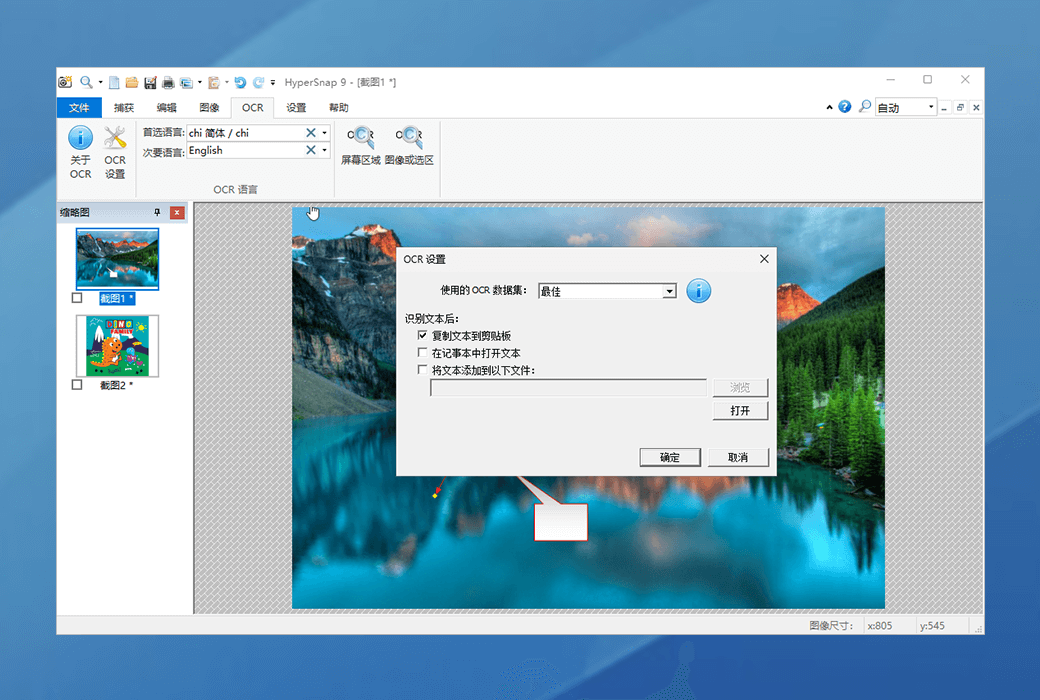Viewport: 1040px width, 700px height.
Task: Uncheck 复制文本到剪贴板 checkbox
Action: pos(423,336)
